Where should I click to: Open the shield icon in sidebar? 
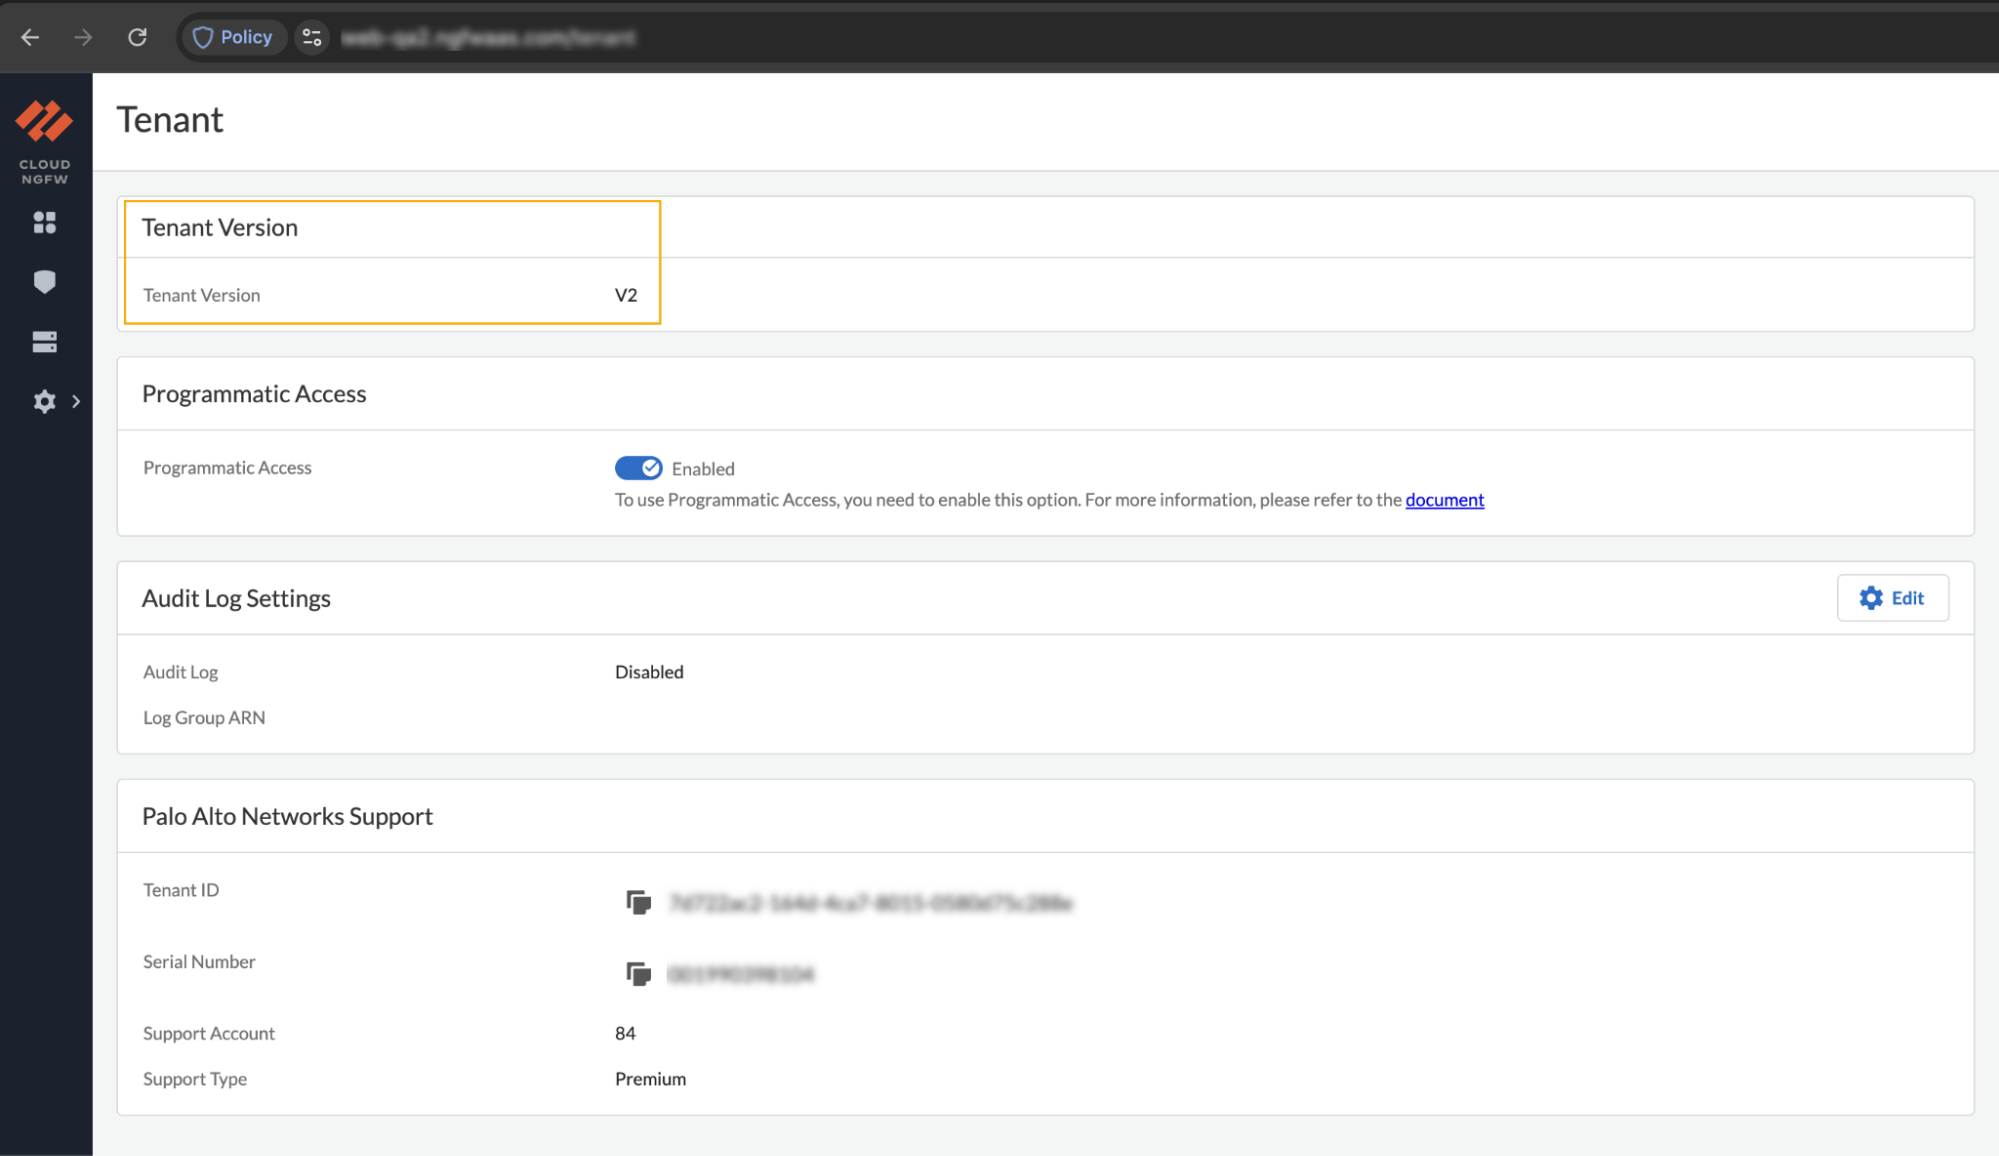coord(45,282)
